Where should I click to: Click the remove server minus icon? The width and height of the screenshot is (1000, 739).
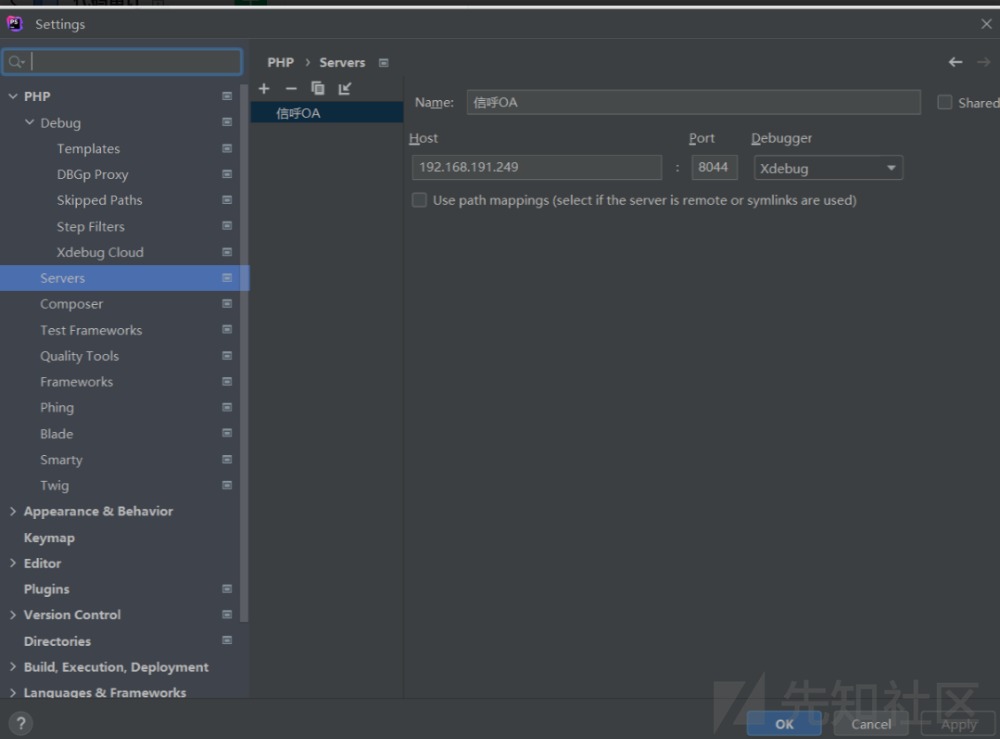coord(291,89)
